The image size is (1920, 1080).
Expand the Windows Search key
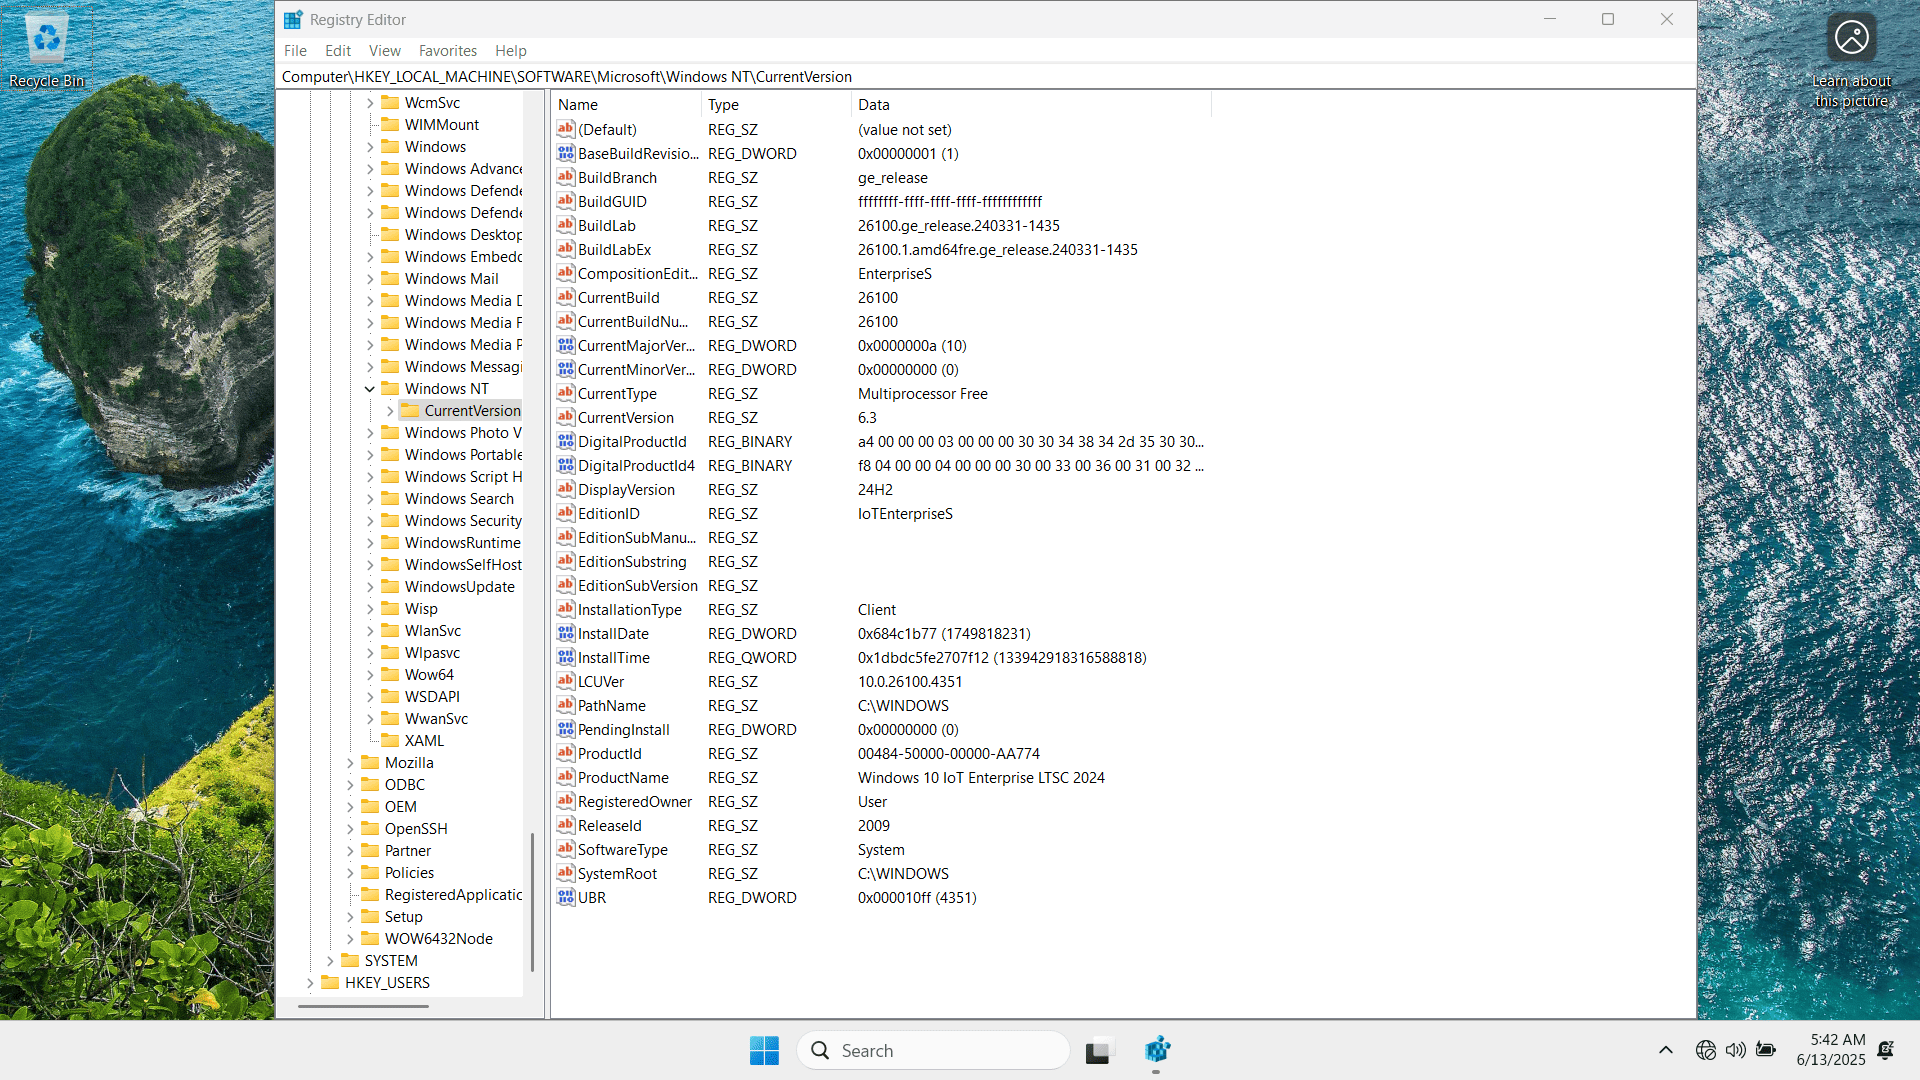[x=370, y=498]
